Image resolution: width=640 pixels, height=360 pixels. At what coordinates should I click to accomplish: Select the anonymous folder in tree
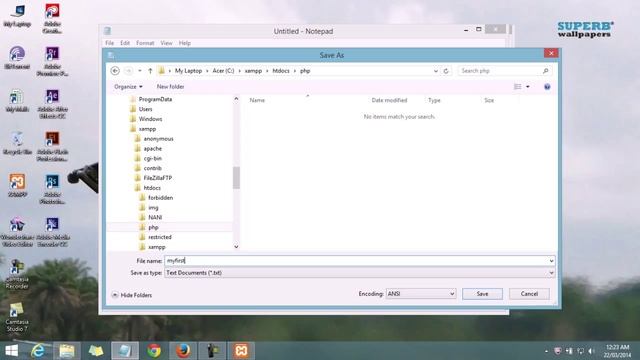click(158, 139)
